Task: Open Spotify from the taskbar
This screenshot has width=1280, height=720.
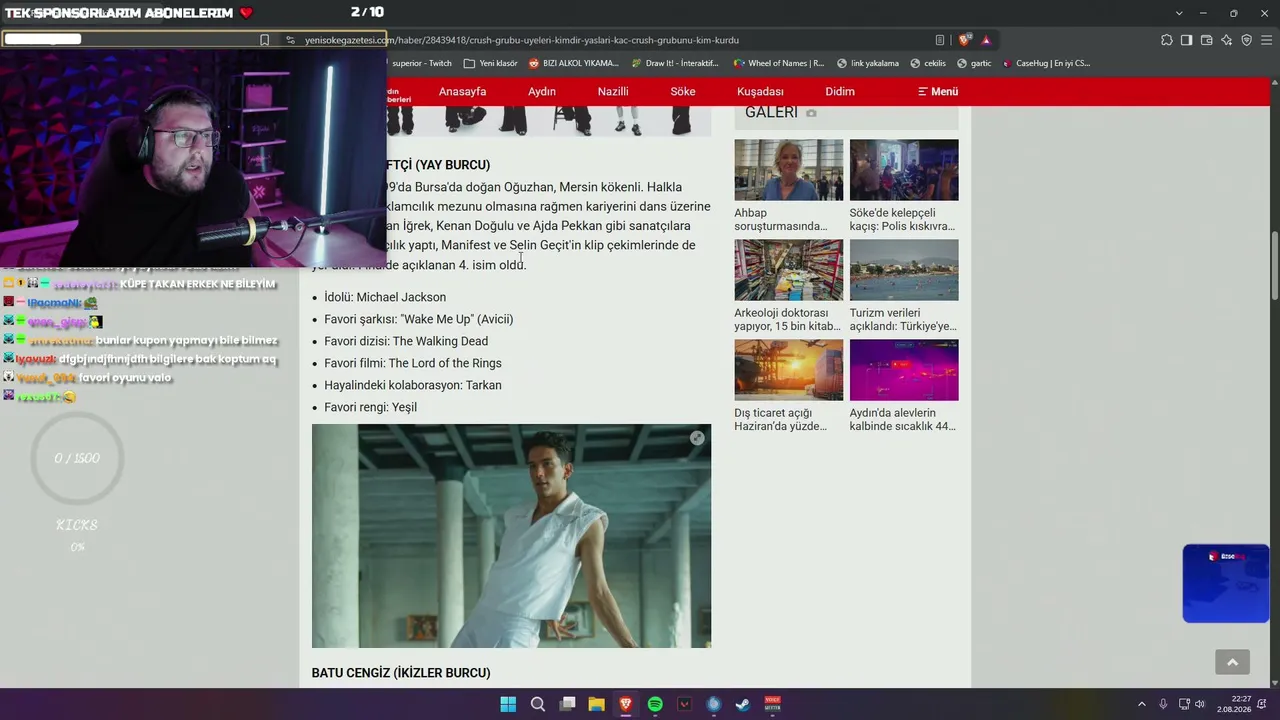Action: pyautogui.click(x=655, y=704)
